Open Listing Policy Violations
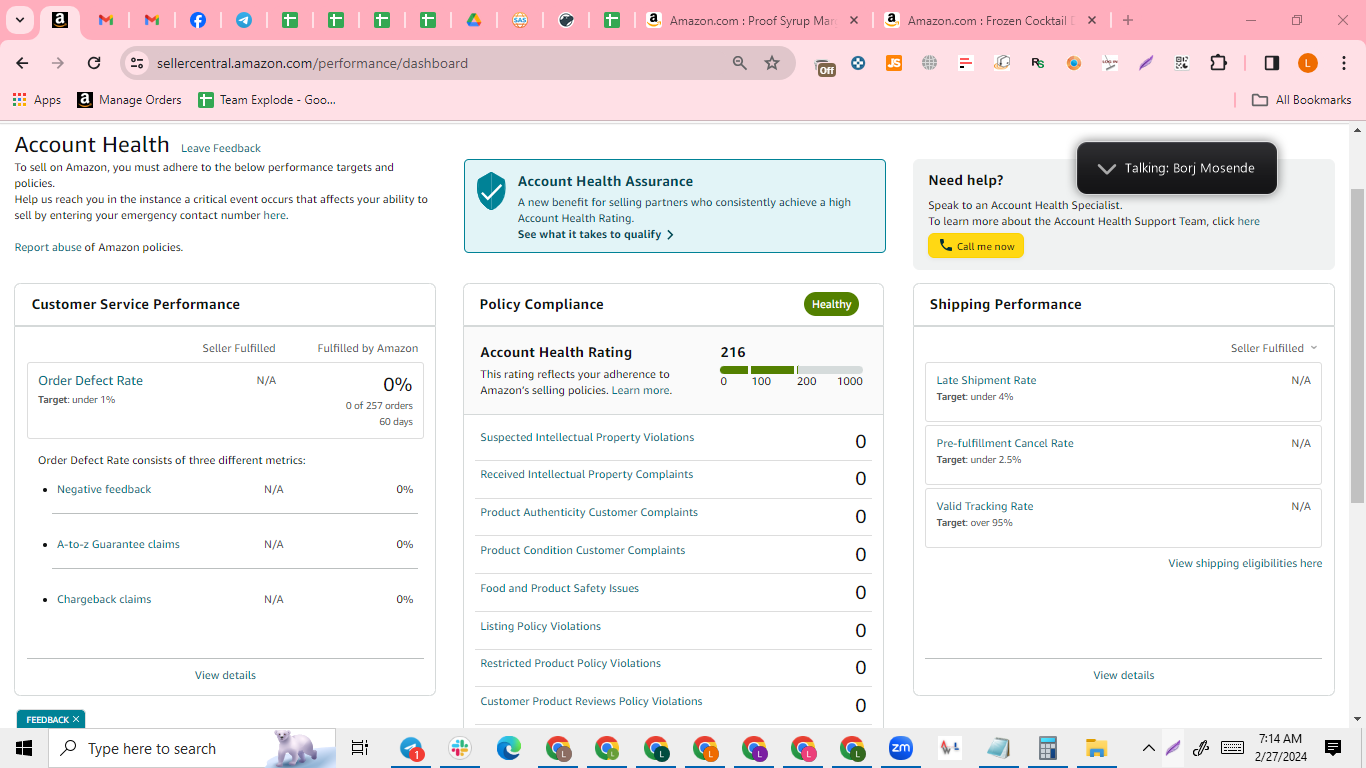The width and height of the screenshot is (1366, 768). click(x=540, y=626)
